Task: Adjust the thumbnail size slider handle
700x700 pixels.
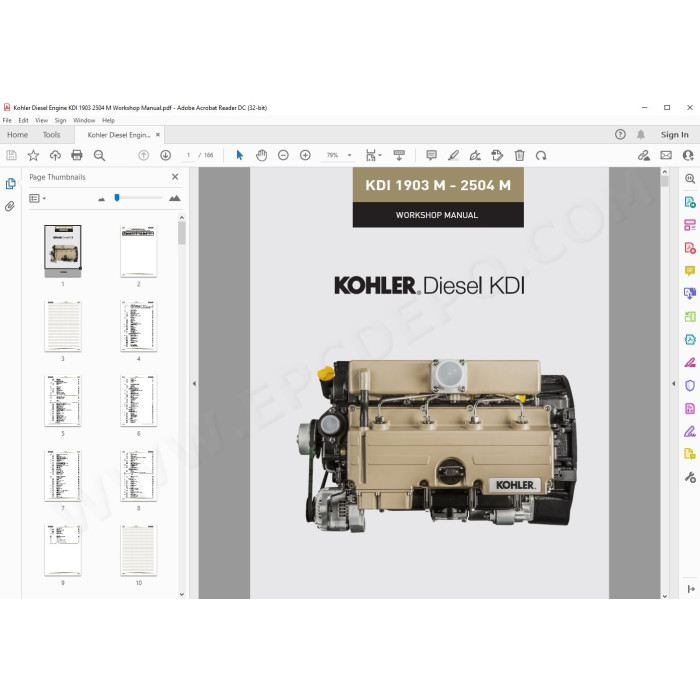Action: click(x=117, y=198)
